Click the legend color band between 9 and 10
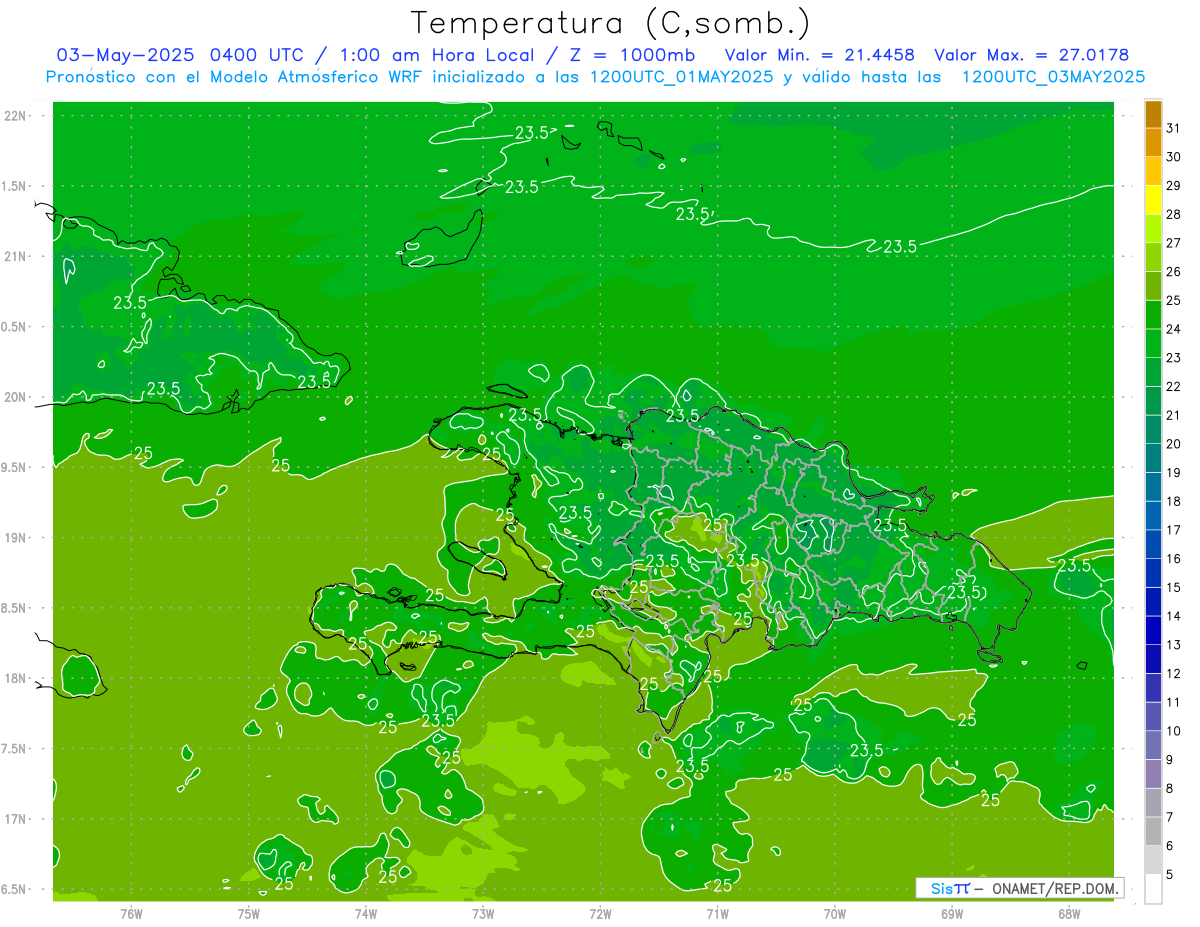The height and width of the screenshot is (927, 1200). (x=1153, y=746)
